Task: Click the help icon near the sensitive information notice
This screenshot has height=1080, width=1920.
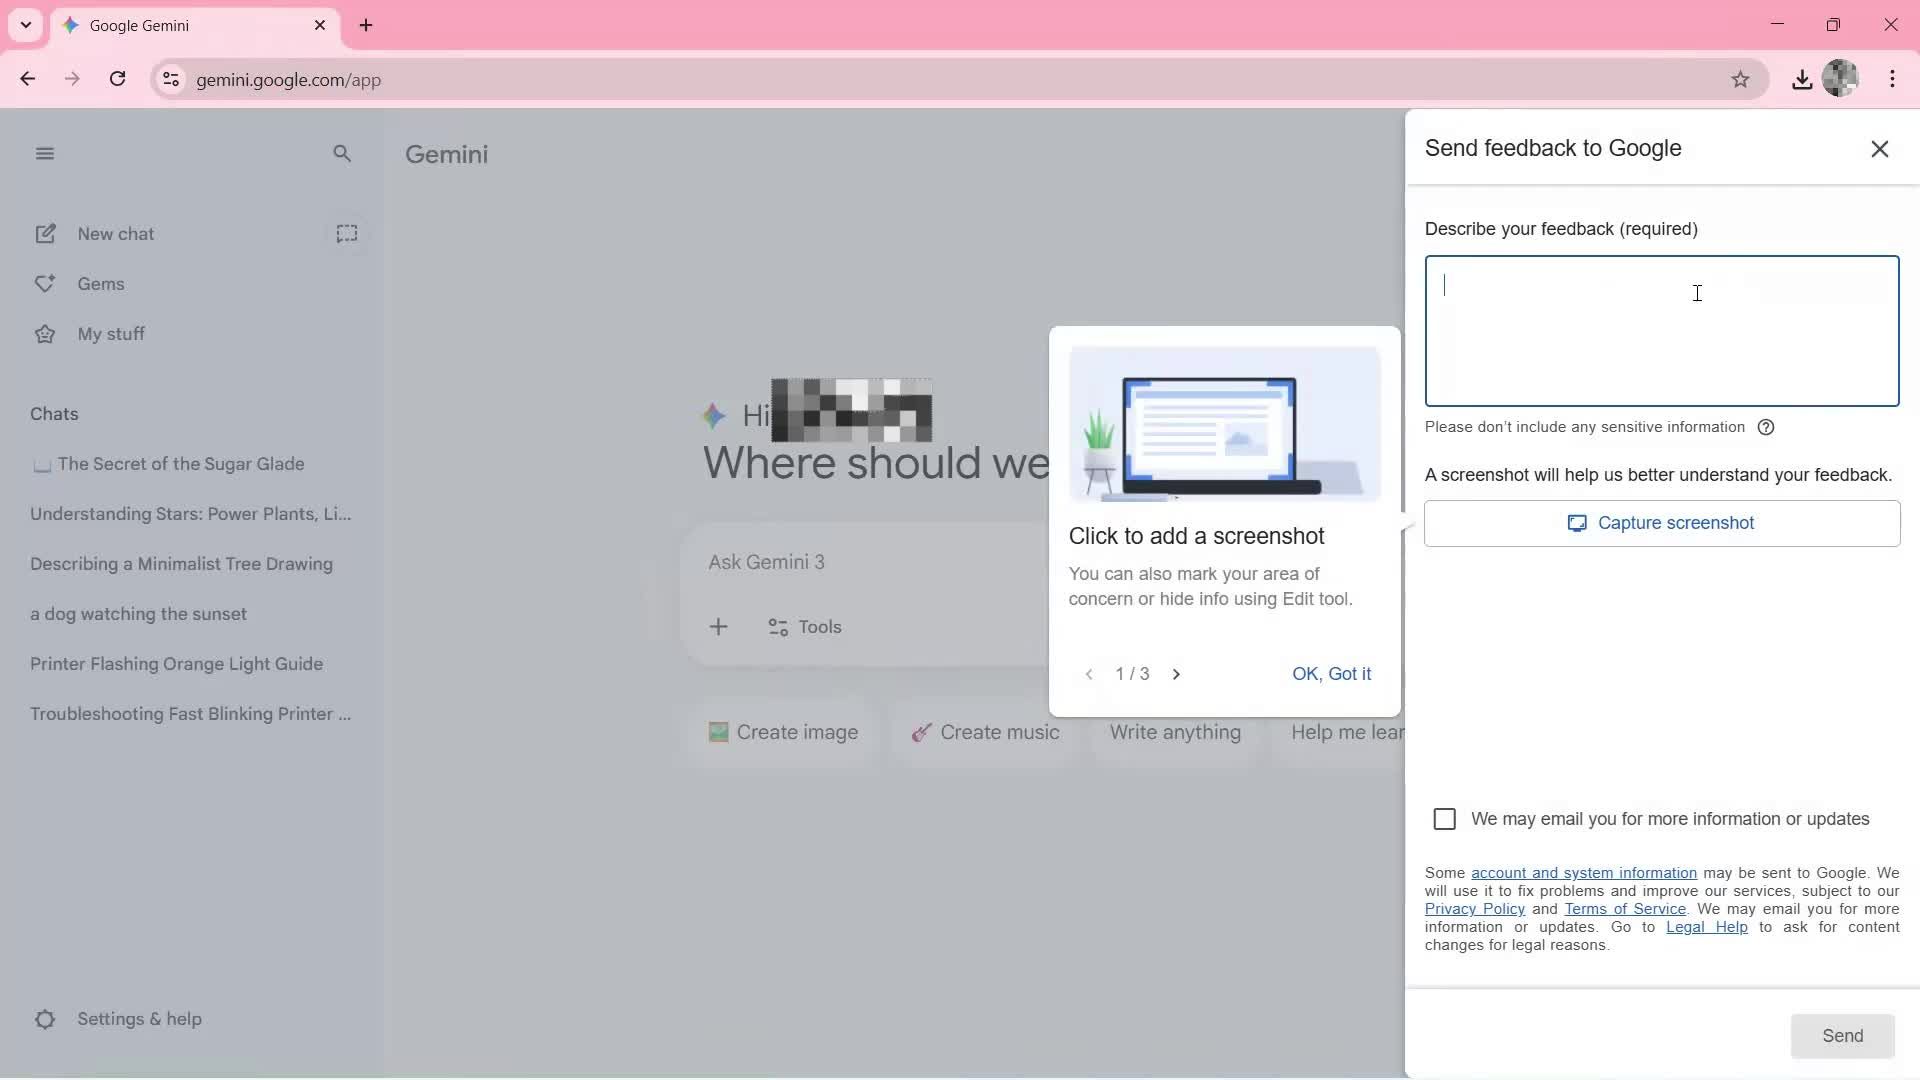Action: tap(1766, 427)
